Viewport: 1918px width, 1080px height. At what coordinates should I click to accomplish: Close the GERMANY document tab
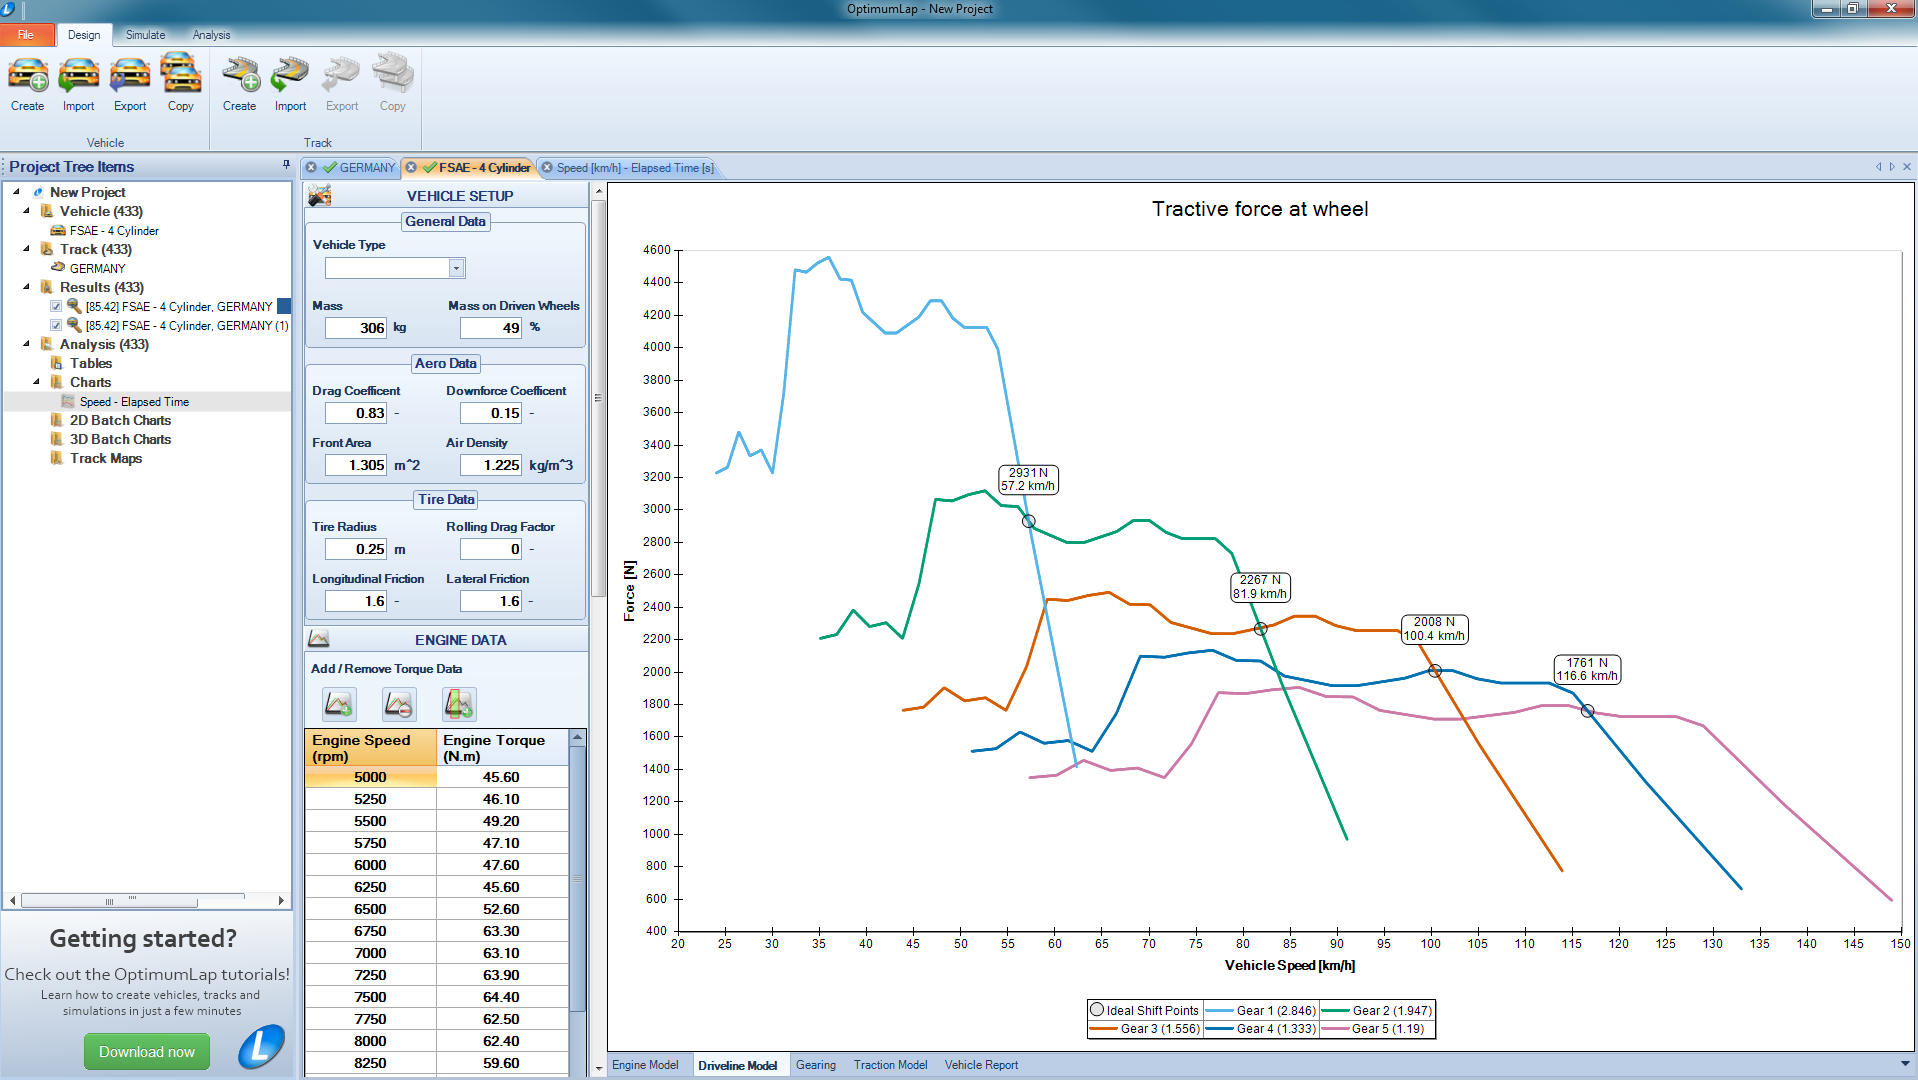click(x=311, y=167)
